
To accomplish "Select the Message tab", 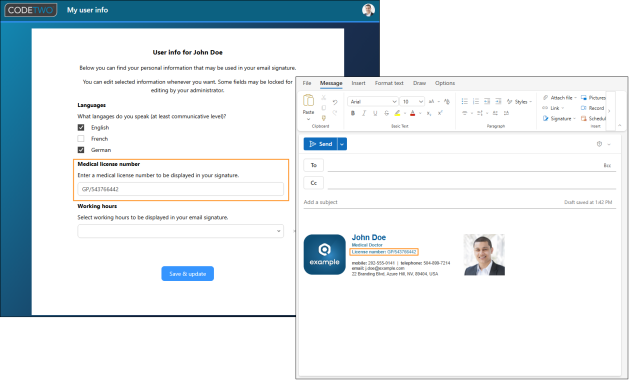I will [331, 83].
